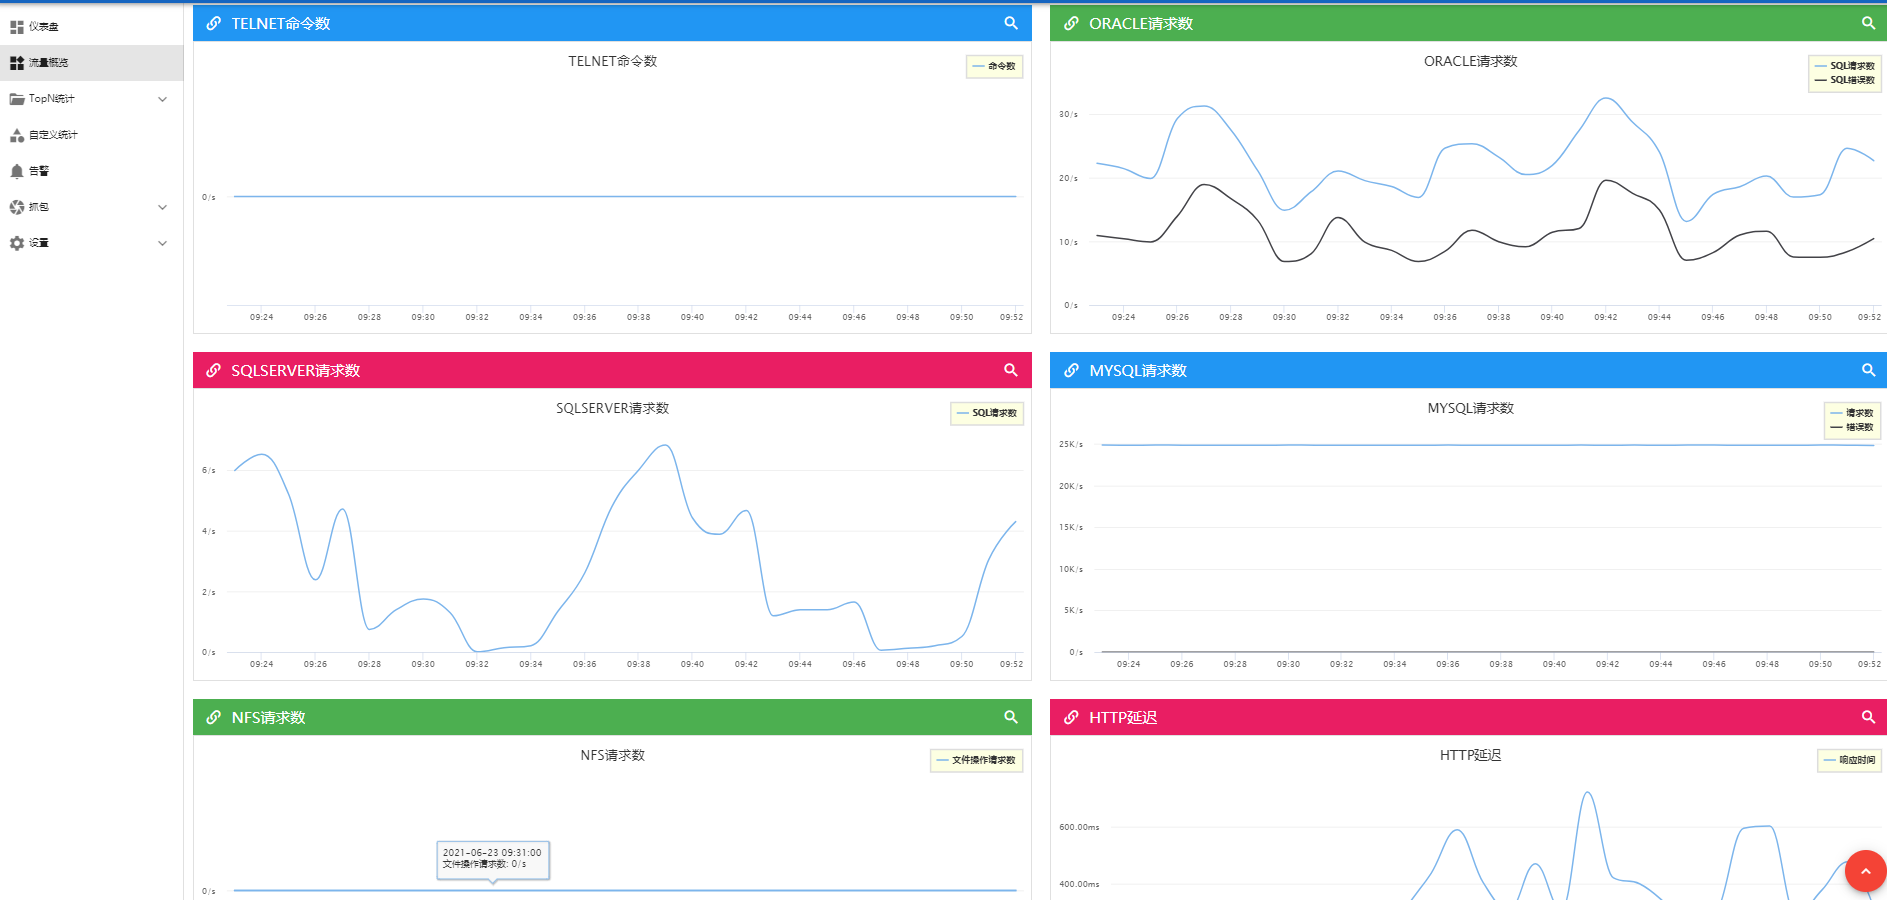Click the 自定义统计 shapes icon

(x=17, y=135)
